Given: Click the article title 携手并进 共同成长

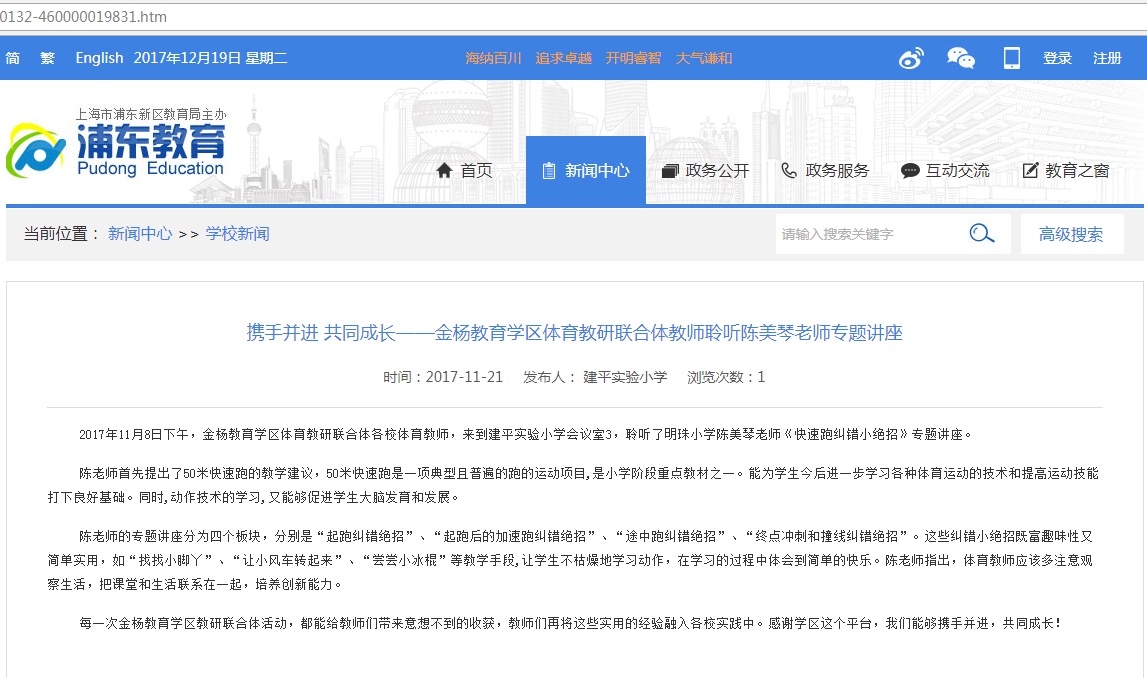Looking at the screenshot, I should (574, 333).
